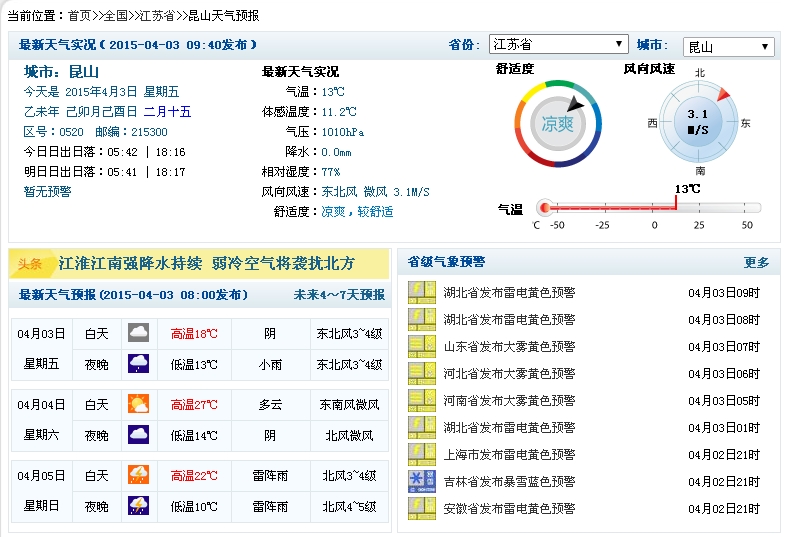
Task: Click the 省级气象预警 panel title
Action: (x=447, y=262)
